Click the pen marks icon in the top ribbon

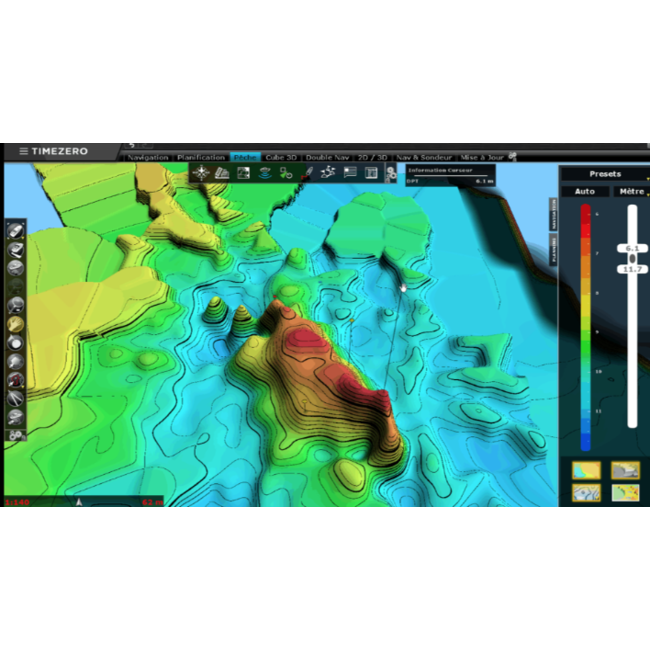[307, 173]
